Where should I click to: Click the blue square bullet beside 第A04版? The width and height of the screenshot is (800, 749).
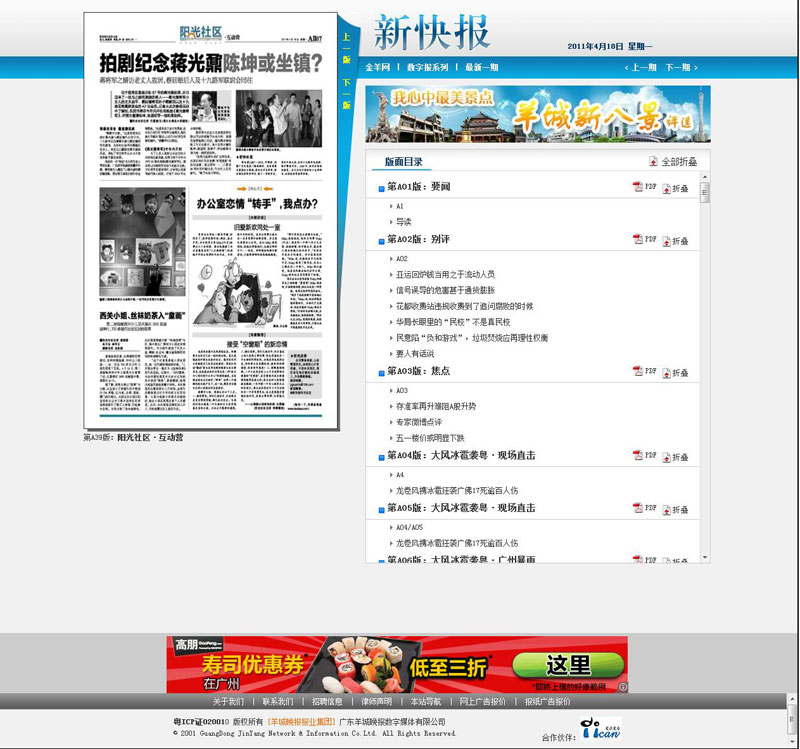pyautogui.click(x=381, y=458)
